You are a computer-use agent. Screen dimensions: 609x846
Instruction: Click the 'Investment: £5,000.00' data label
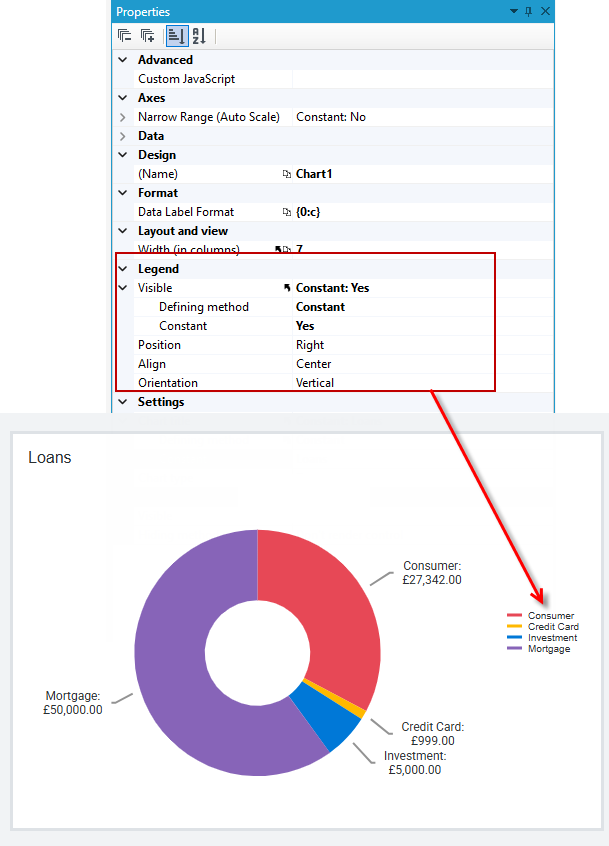click(x=415, y=763)
